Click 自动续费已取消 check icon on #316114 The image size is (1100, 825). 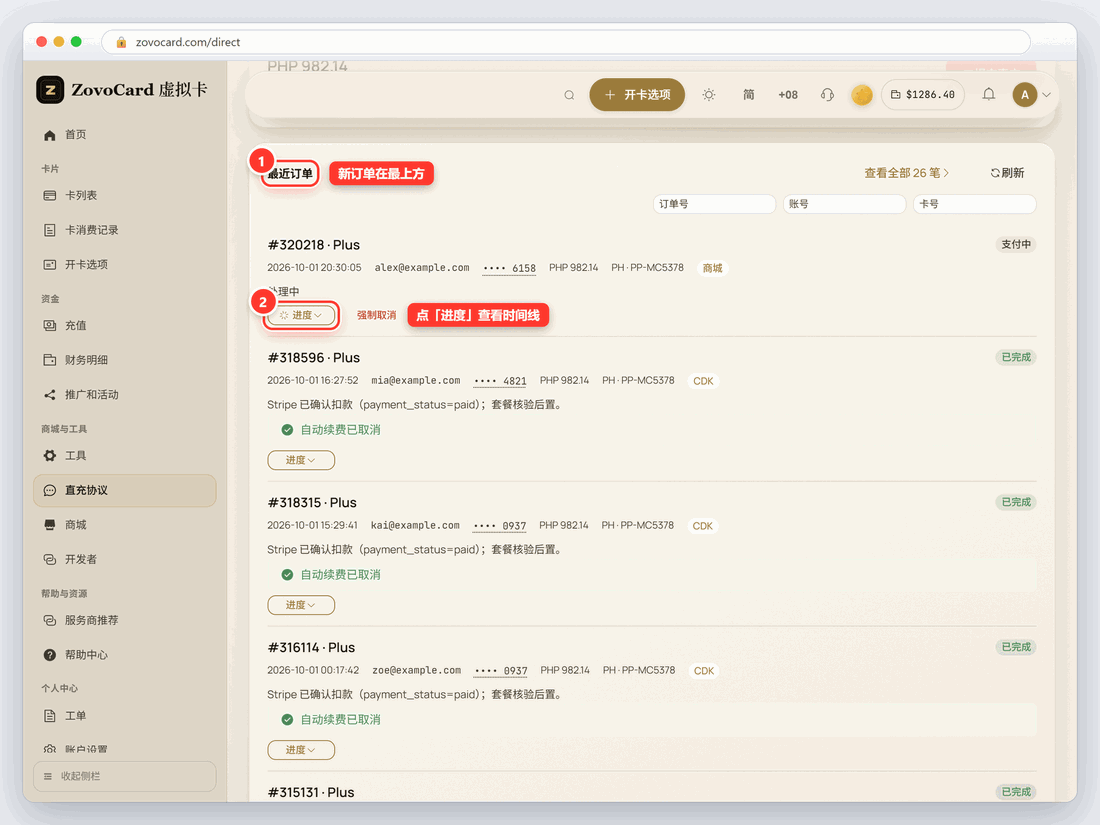[x=287, y=719]
